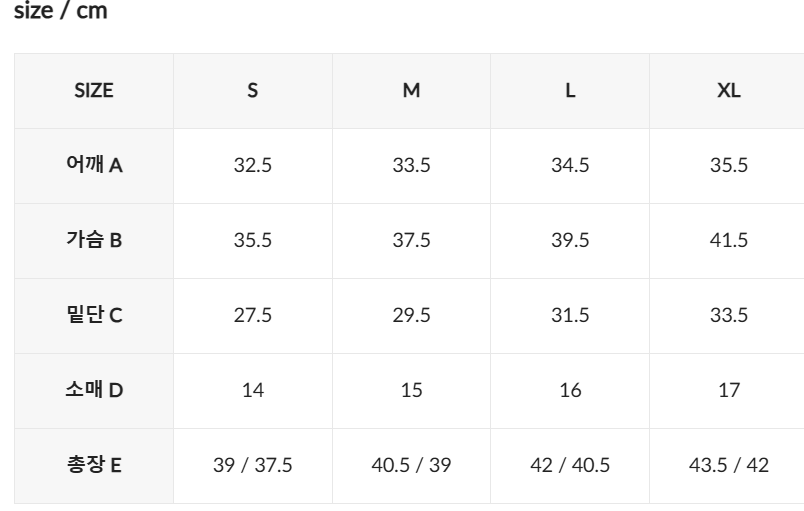This screenshot has height=511, width=804.
Task: Click chest value 37.5 for size M
Action: coord(411,240)
